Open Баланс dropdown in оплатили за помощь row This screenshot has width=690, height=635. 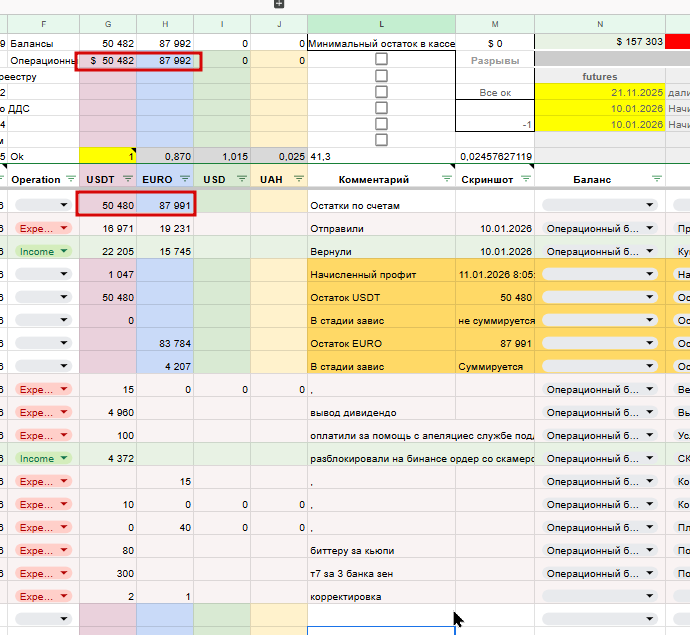coord(600,435)
